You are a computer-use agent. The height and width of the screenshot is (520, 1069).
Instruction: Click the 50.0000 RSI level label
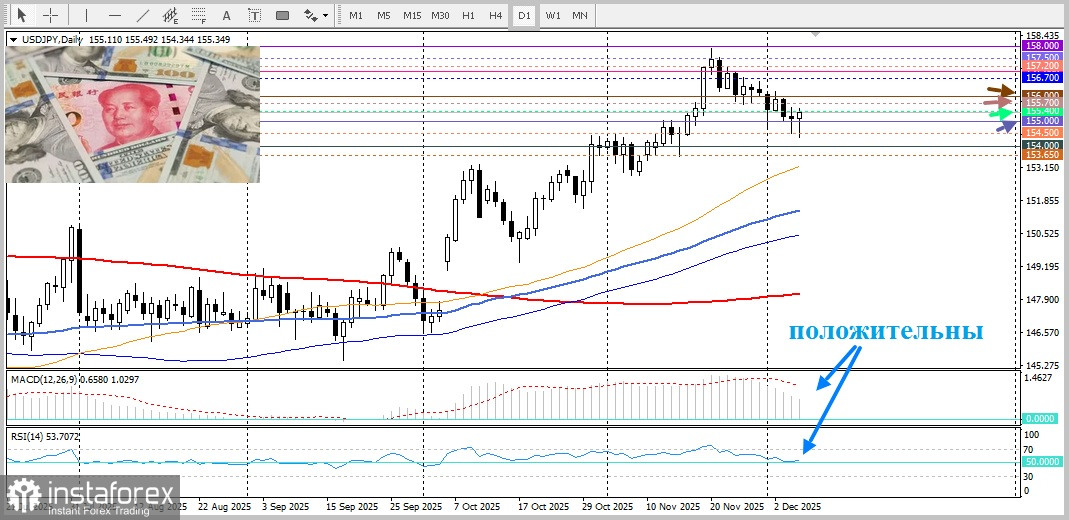1041,462
